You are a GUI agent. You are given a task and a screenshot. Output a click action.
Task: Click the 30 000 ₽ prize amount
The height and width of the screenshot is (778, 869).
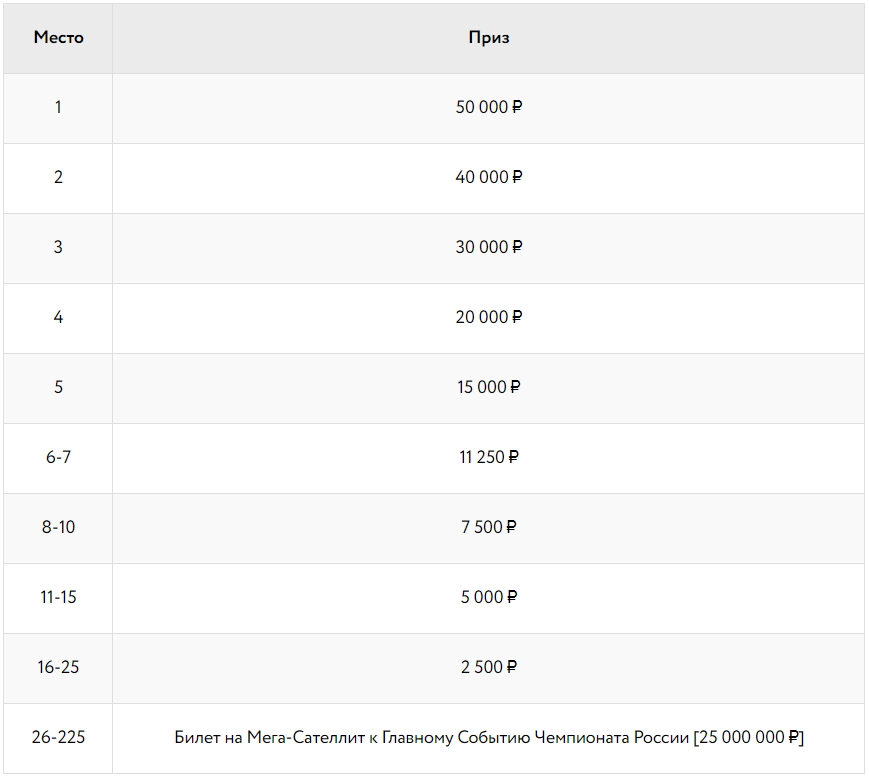coord(488,247)
